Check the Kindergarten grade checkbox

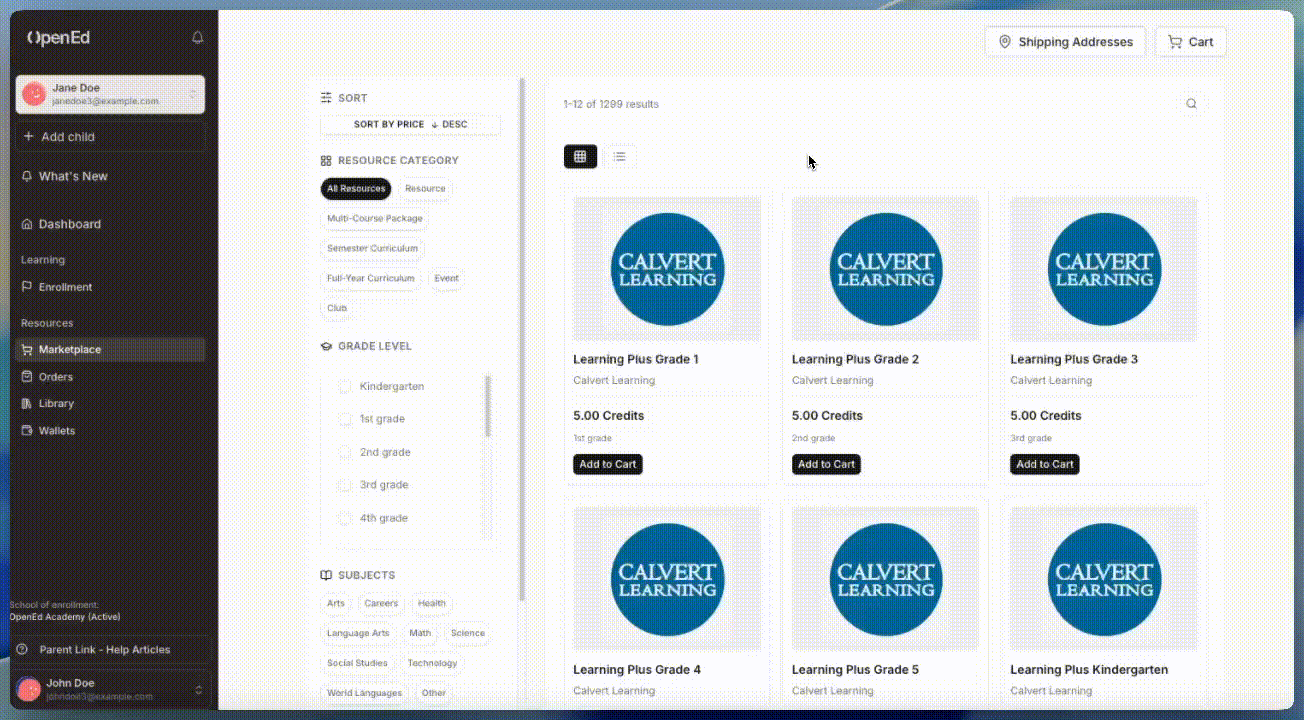point(345,387)
